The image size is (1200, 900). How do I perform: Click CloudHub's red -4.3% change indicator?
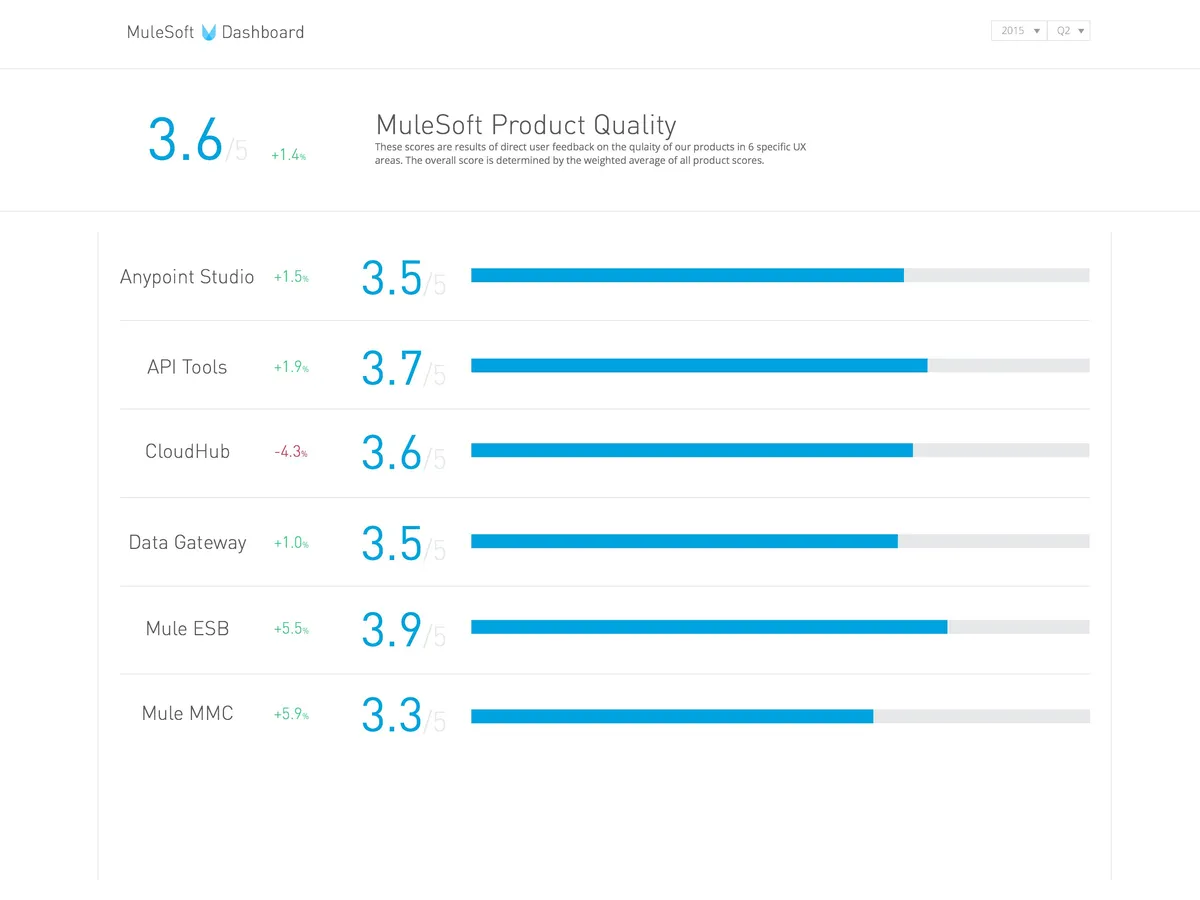click(290, 452)
